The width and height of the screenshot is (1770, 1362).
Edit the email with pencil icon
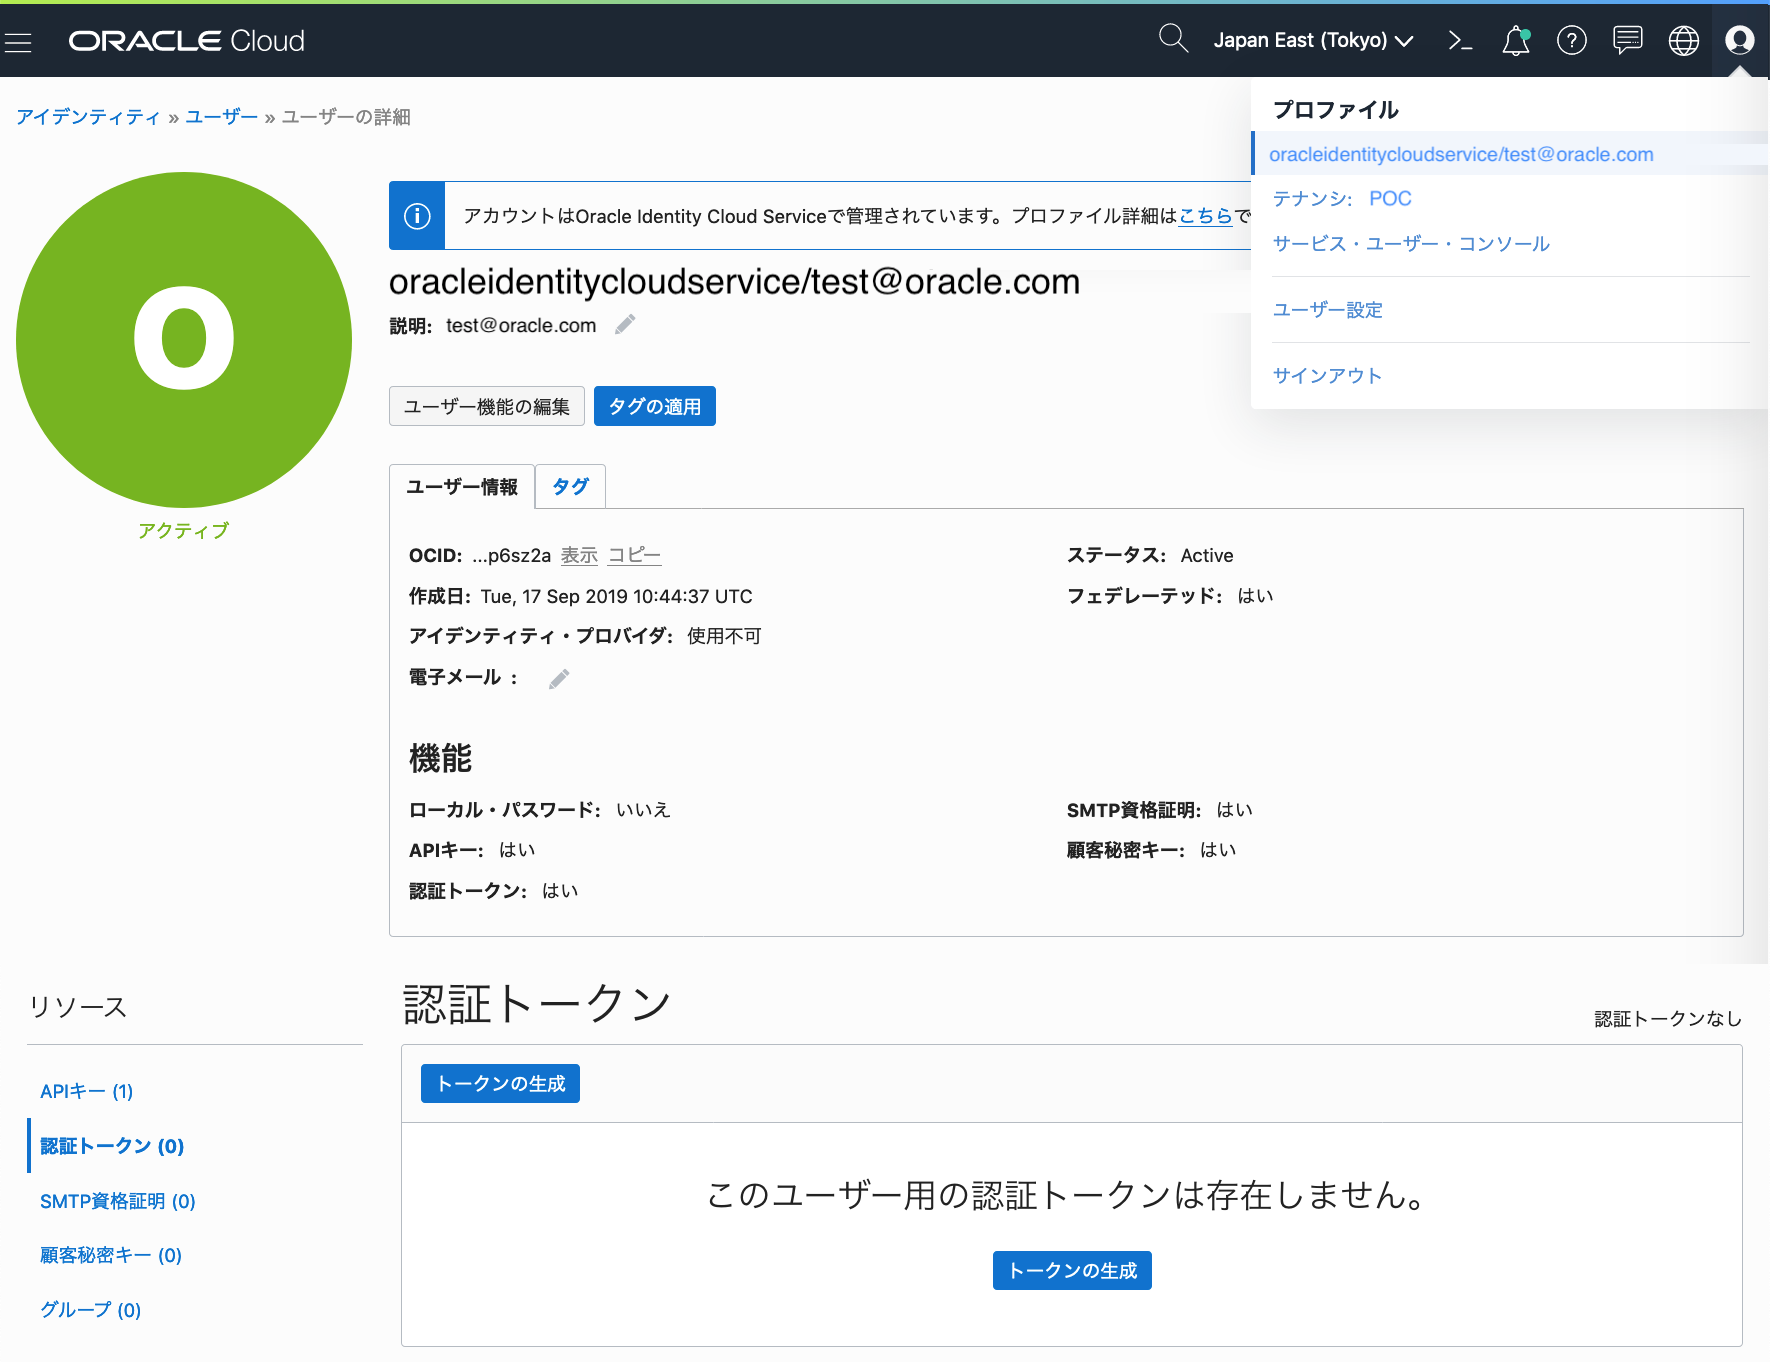pos(559,679)
